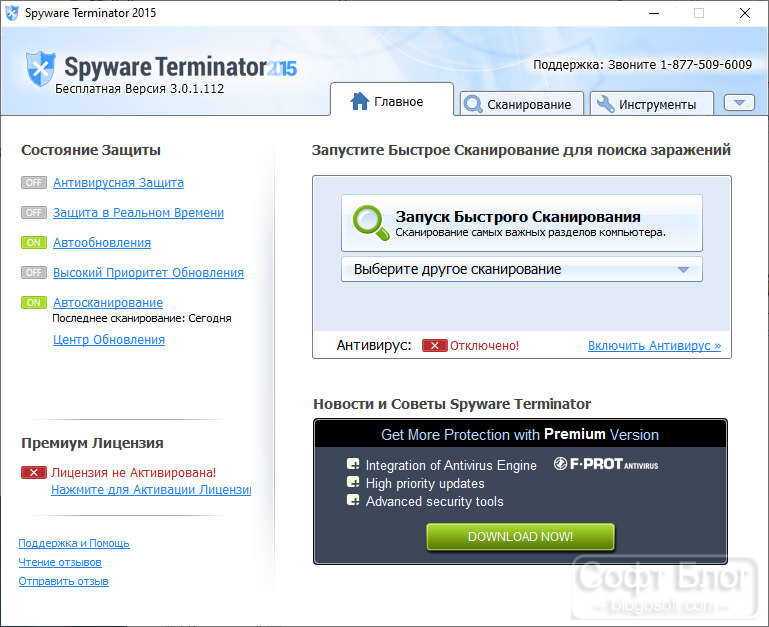Click the red X license status icon
The image size is (769, 627).
(x=34, y=472)
